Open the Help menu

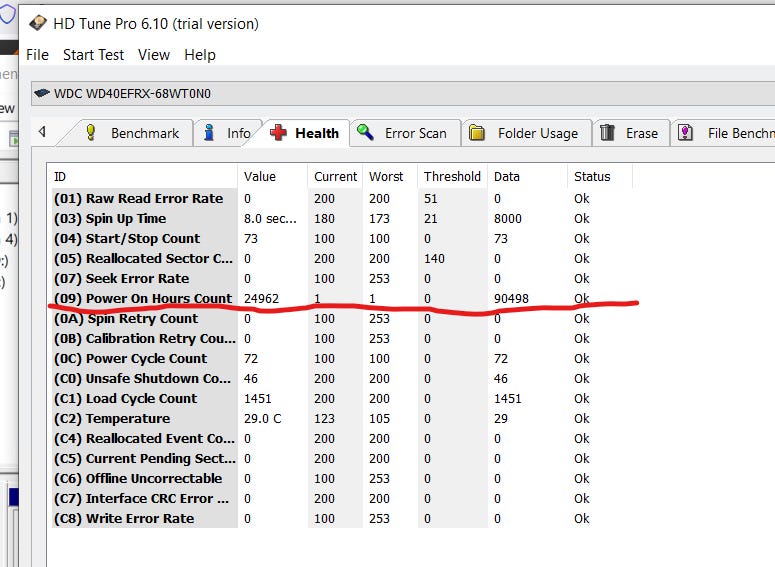[200, 55]
